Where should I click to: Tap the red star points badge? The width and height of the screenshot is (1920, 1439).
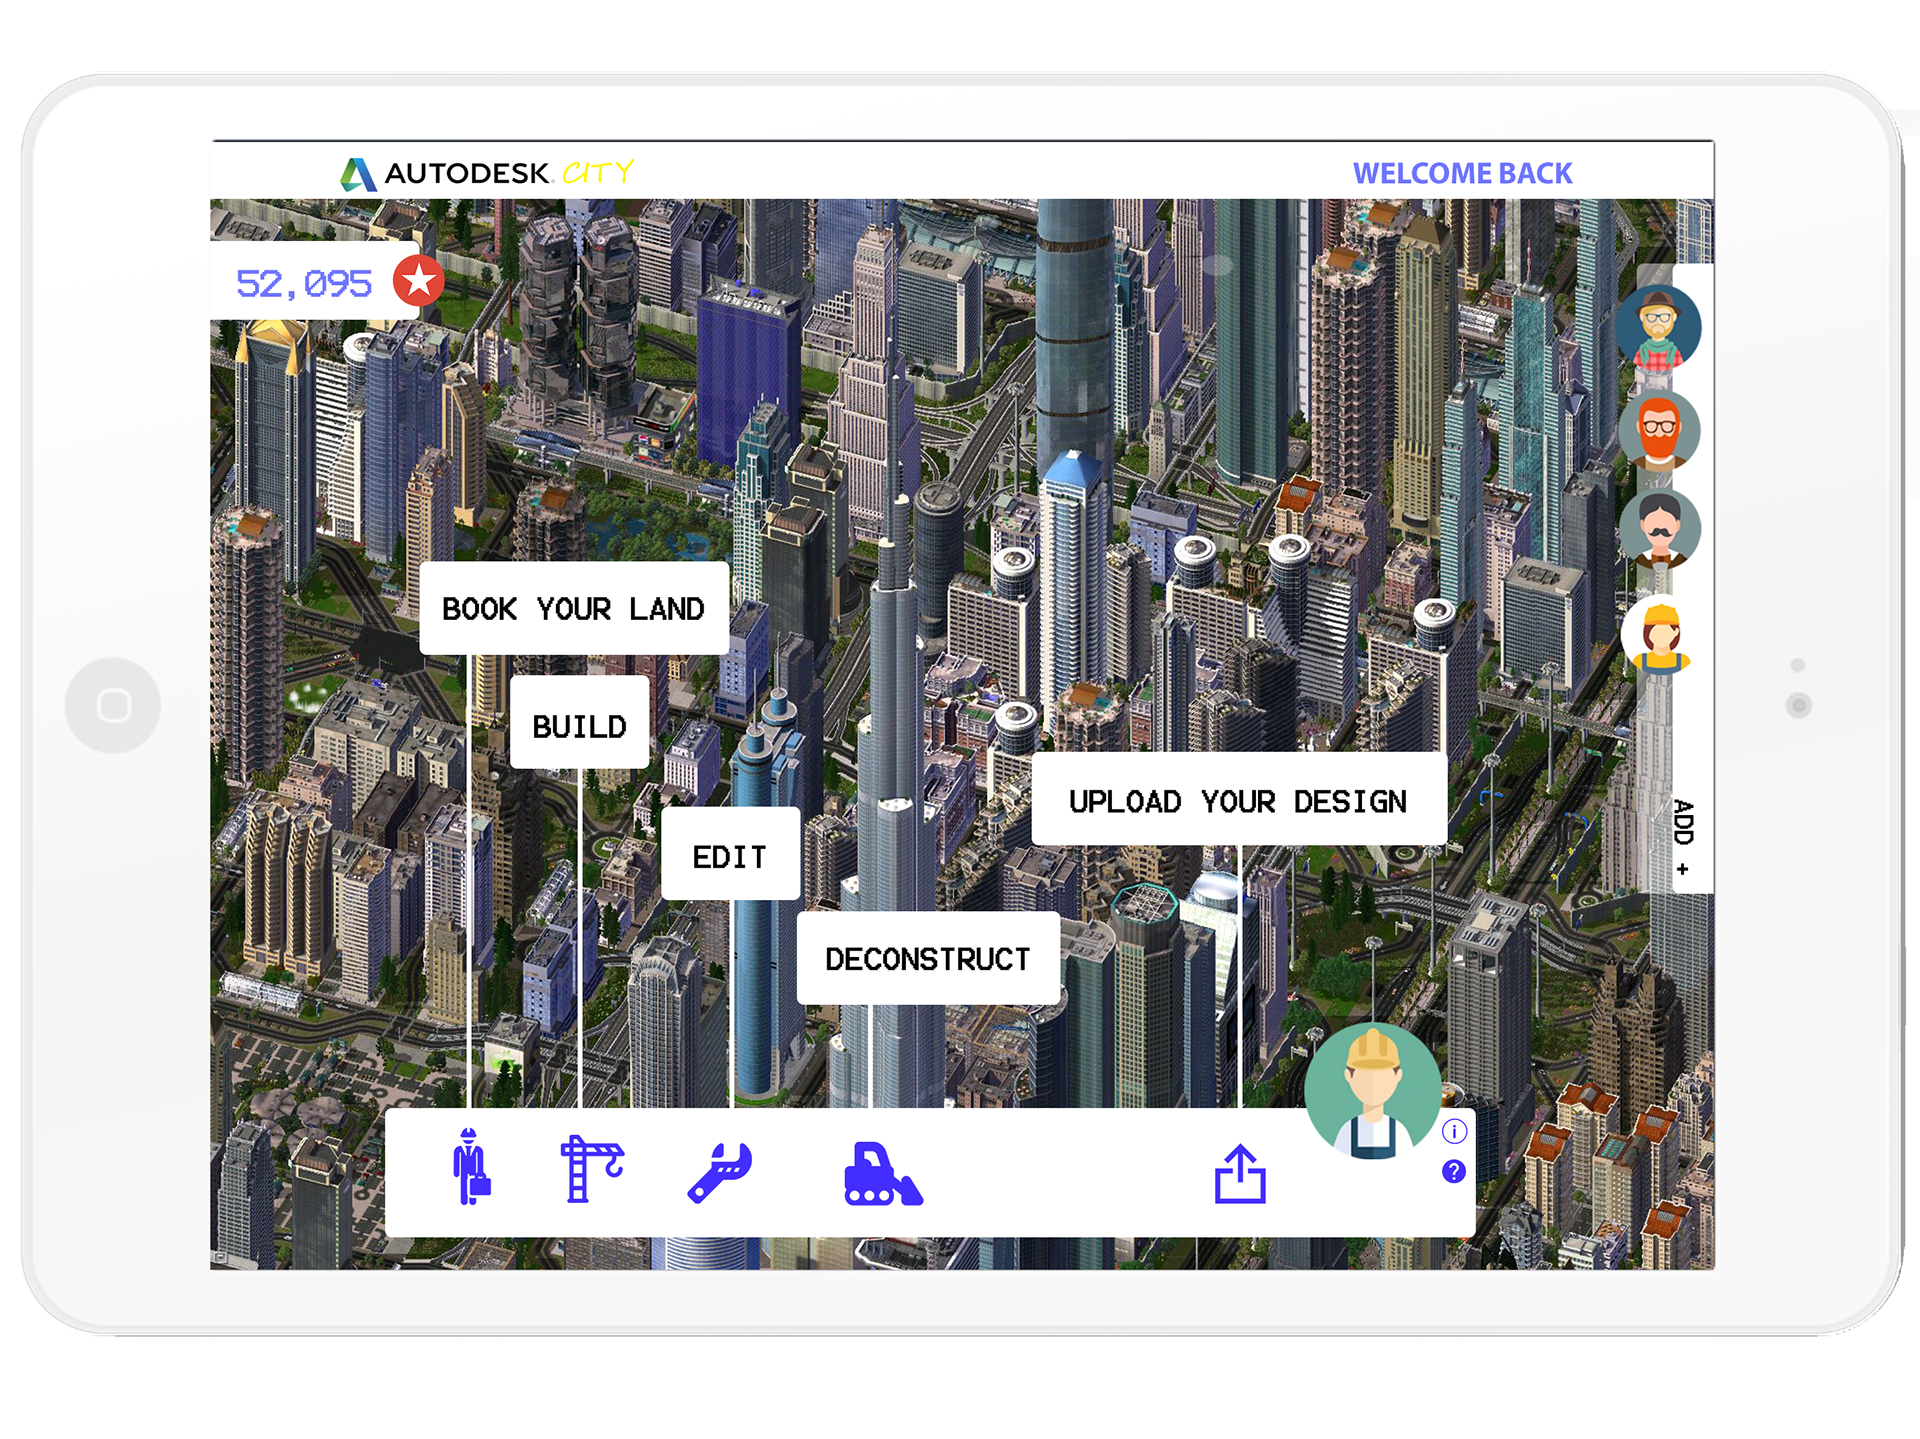(x=418, y=281)
